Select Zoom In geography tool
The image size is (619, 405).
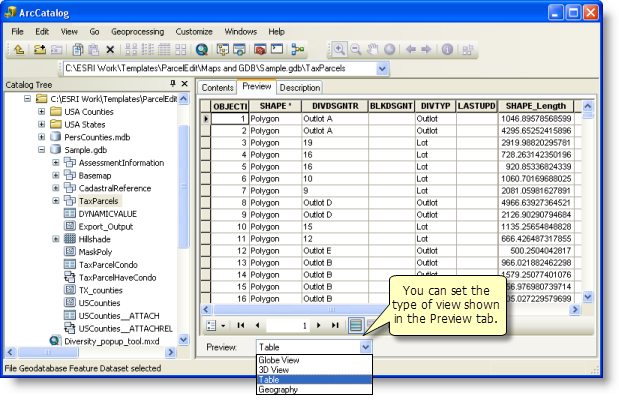point(339,49)
